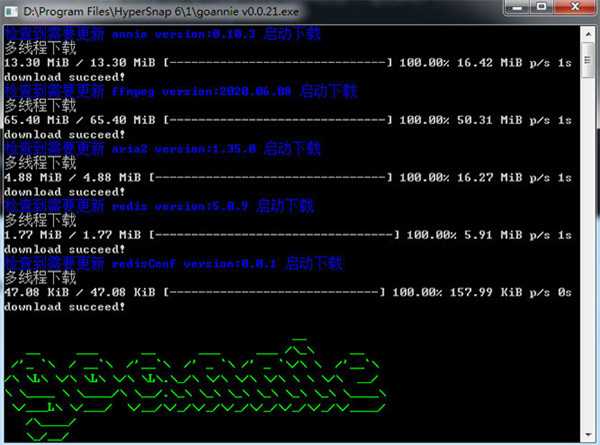Click the ffmpeg version:2020.06.08 update line
This screenshot has height=445, width=600.
click(x=180, y=91)
